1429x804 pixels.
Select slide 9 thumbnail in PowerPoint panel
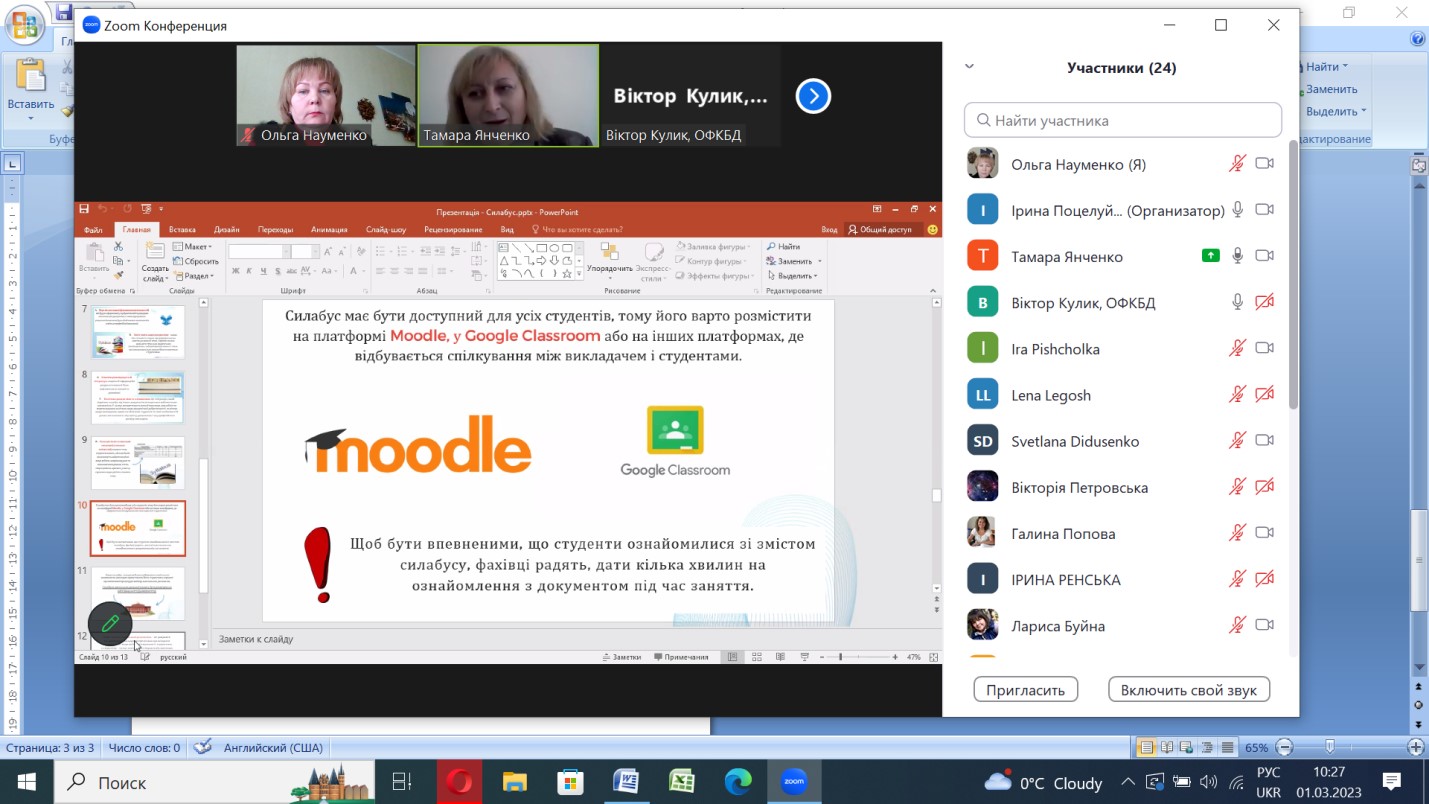[138, 462]
